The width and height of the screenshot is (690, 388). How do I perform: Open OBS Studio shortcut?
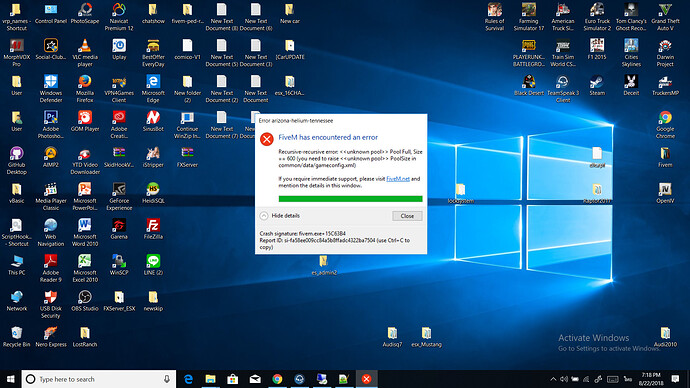pyautogui.click(x=85, y=301)
